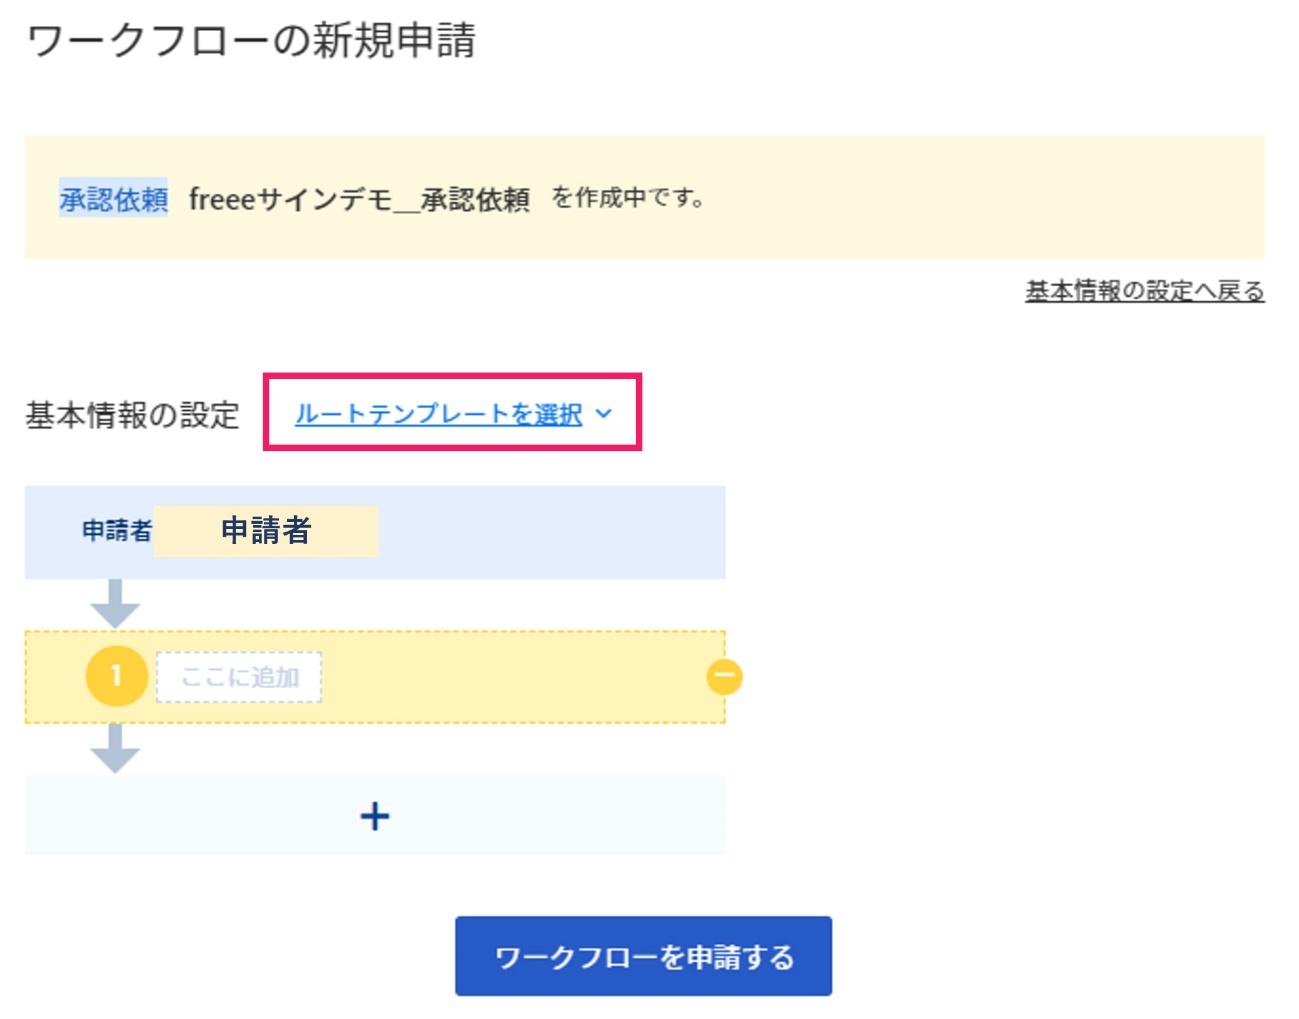Click the を作成中です。 status text
This screenshot has width=1299, height=1019.
click(628, 198)
